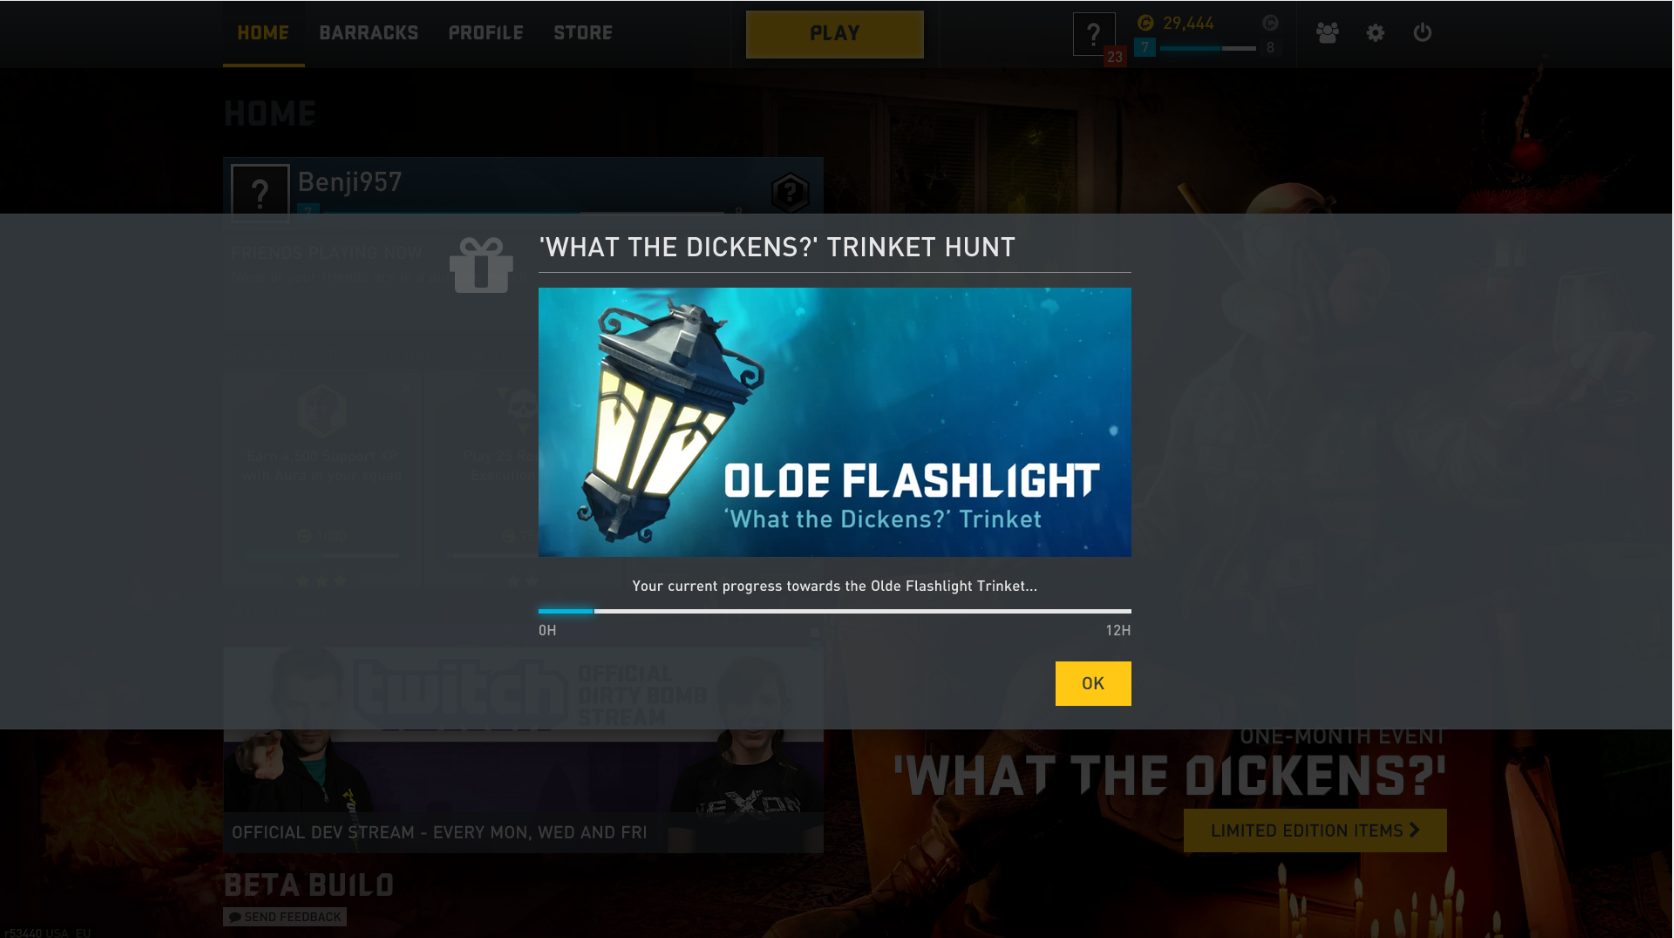The height and width of the screenshot is (938, 1674).
Task: Click the hexagon badge beside Benji957
Action: pos(790,192)
